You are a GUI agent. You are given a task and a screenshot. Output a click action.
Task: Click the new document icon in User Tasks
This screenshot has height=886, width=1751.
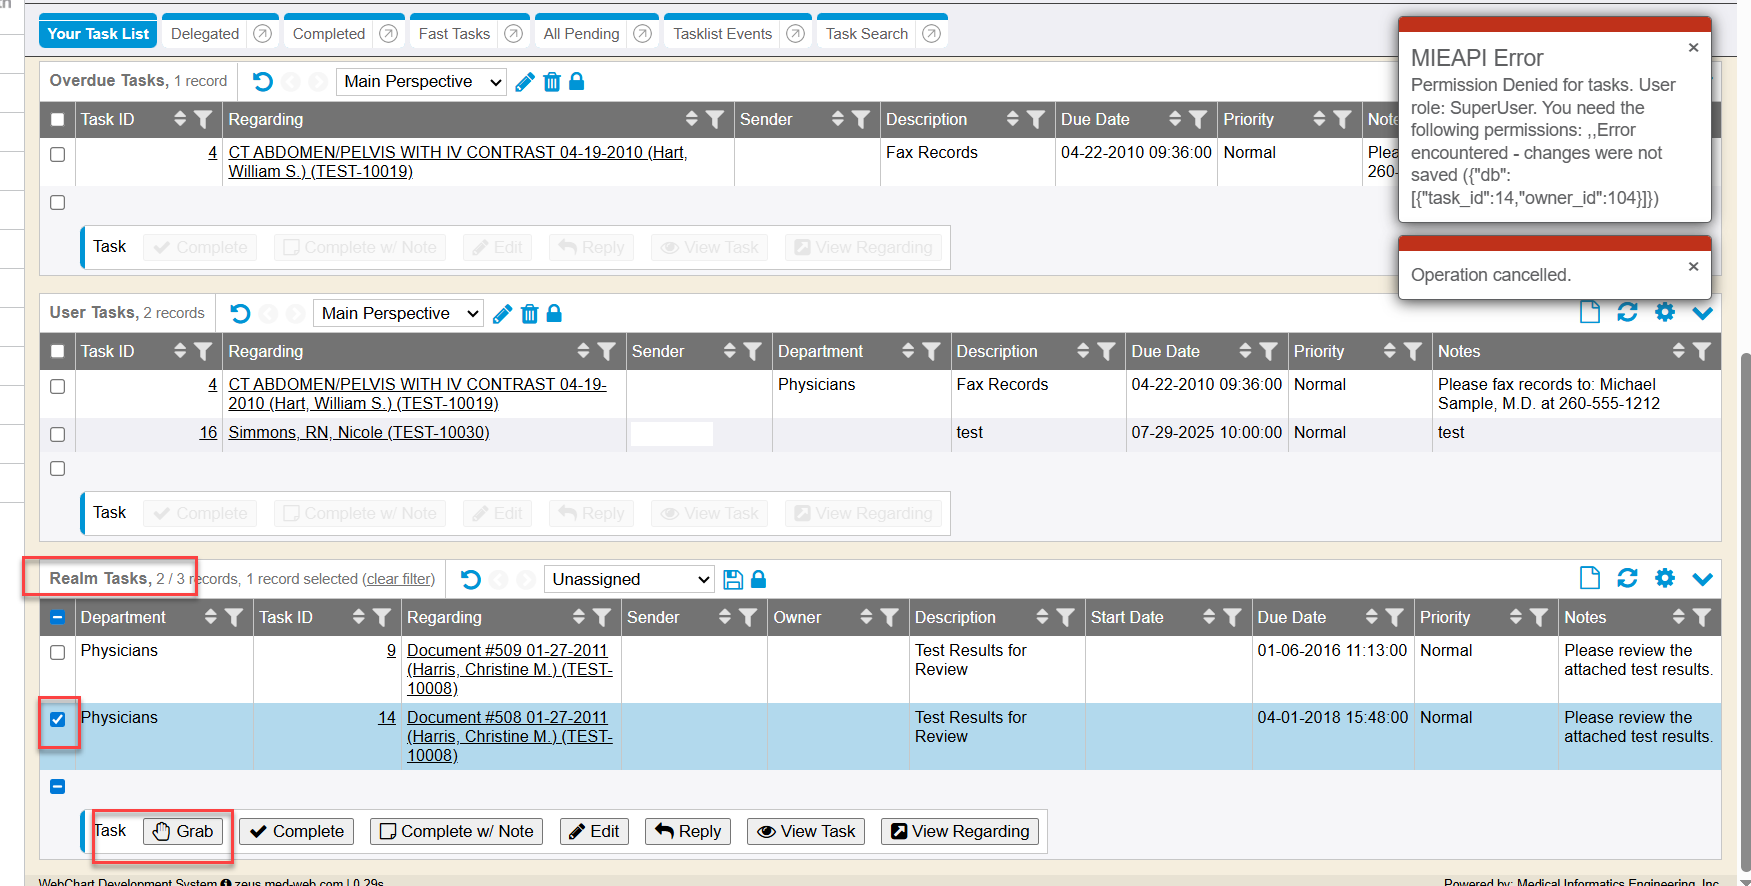(1589, 312)
